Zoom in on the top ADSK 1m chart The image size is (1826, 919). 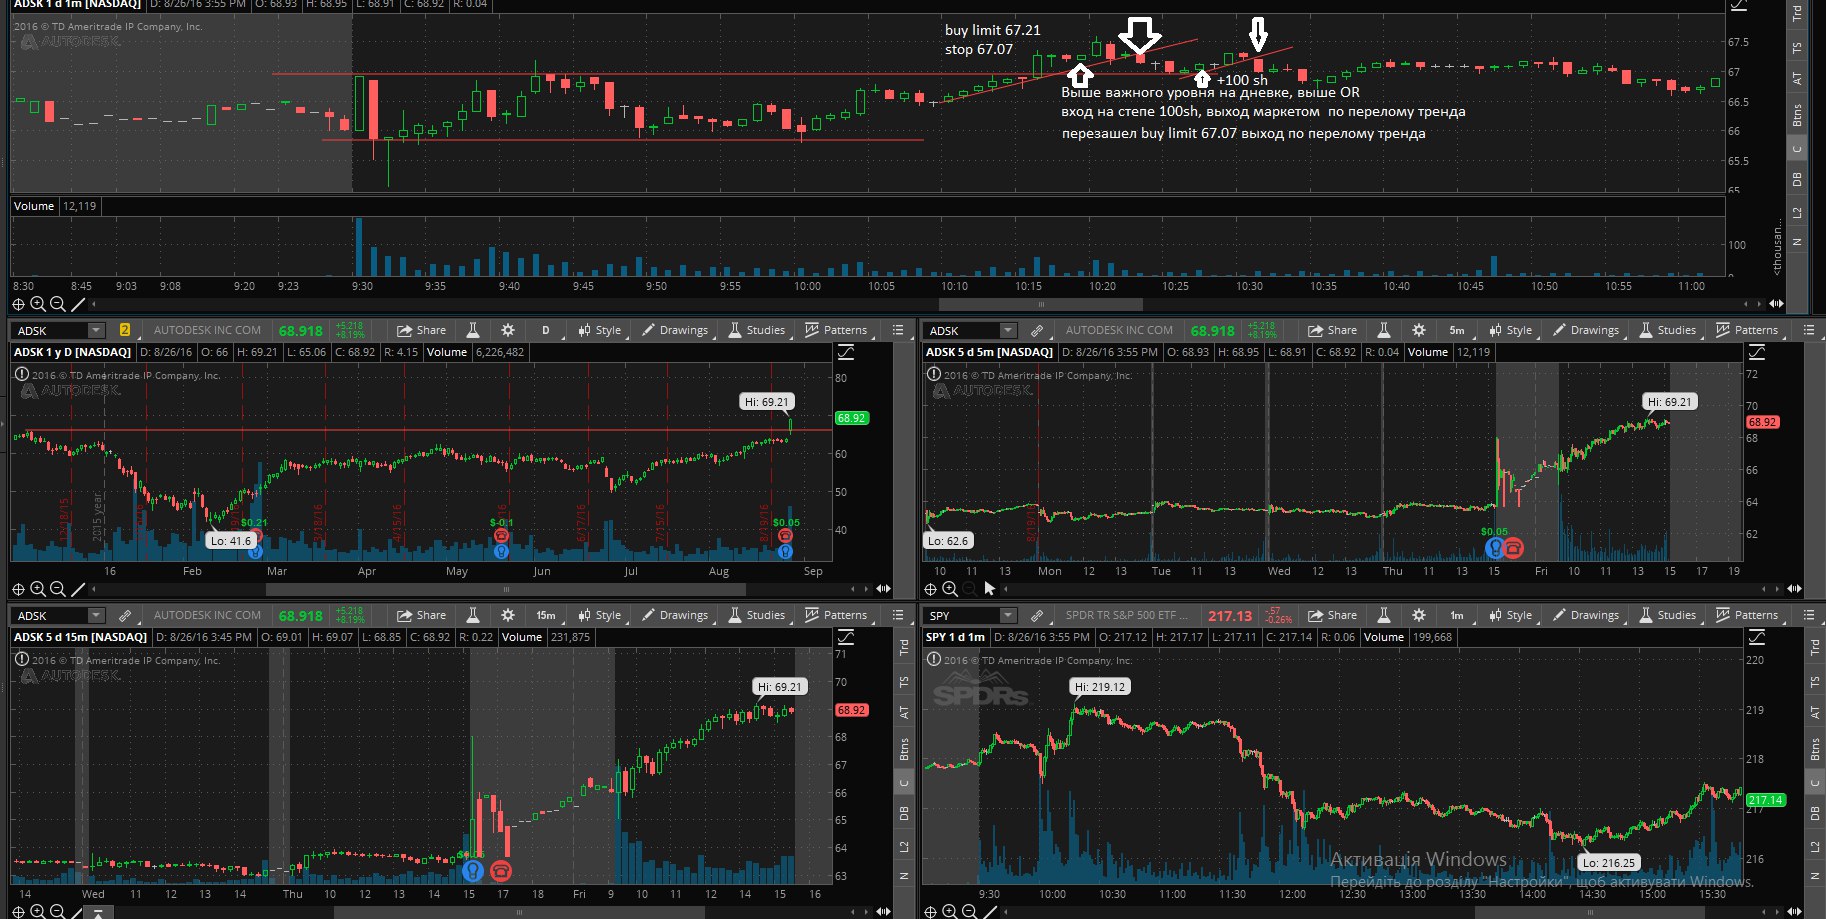tap(38, 304)
